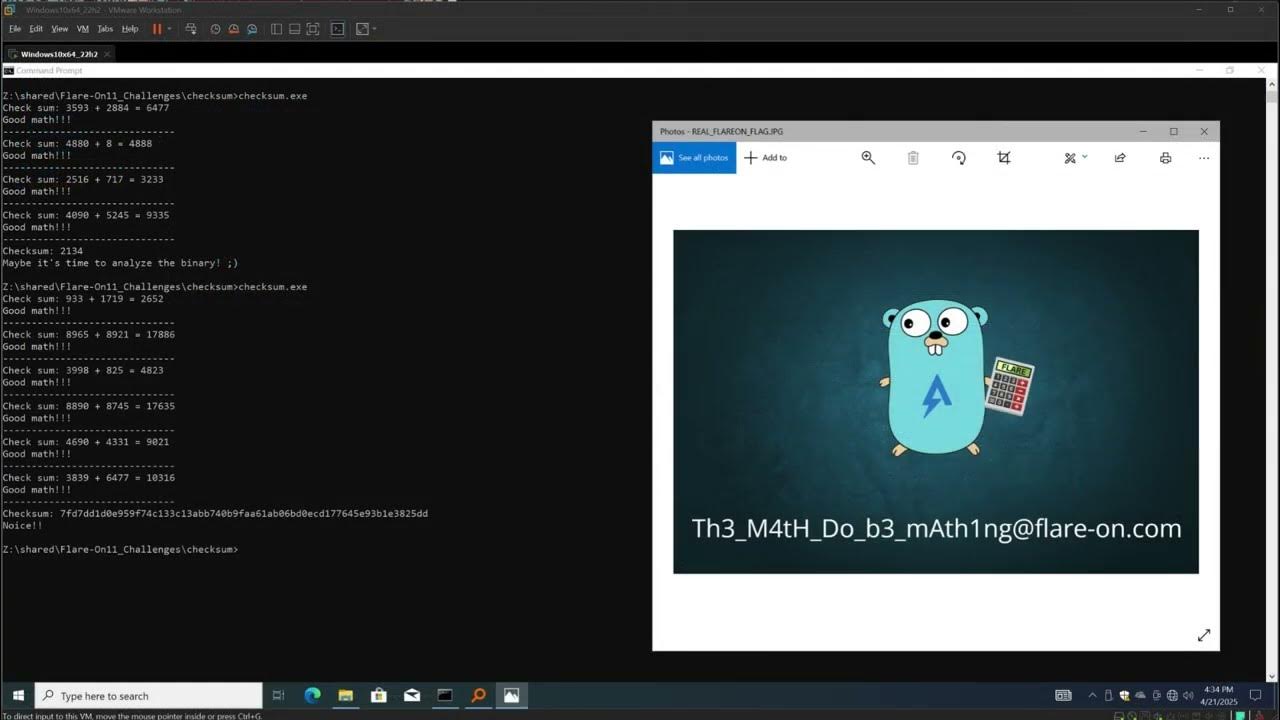This screenshot has width=1280, height=720.
Task: Click the 'Type here to search' taskbar box
Action: coord(149,696)
